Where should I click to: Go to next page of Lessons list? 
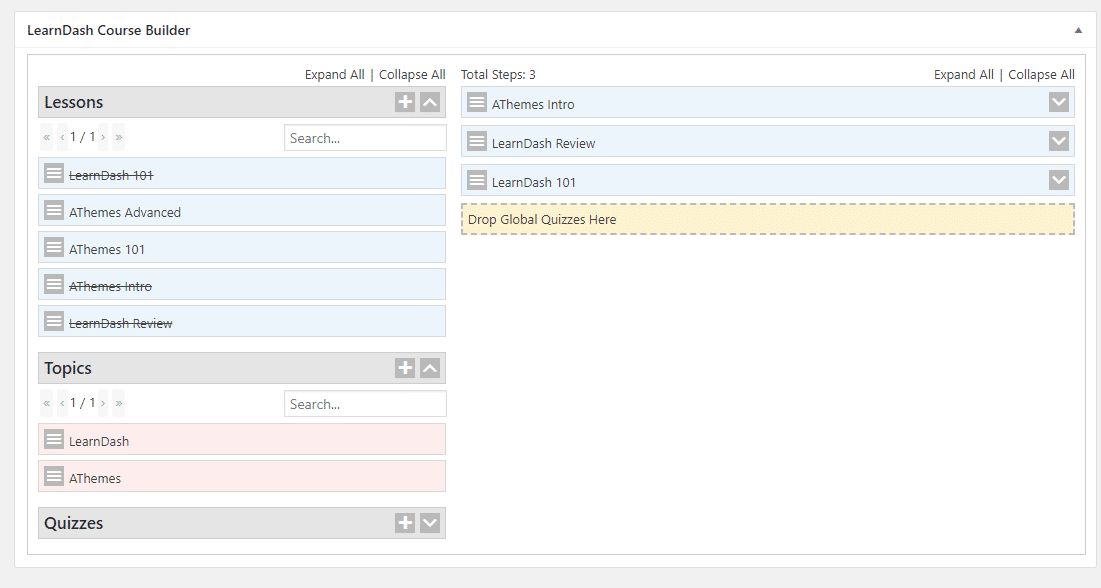pos(103,137)
